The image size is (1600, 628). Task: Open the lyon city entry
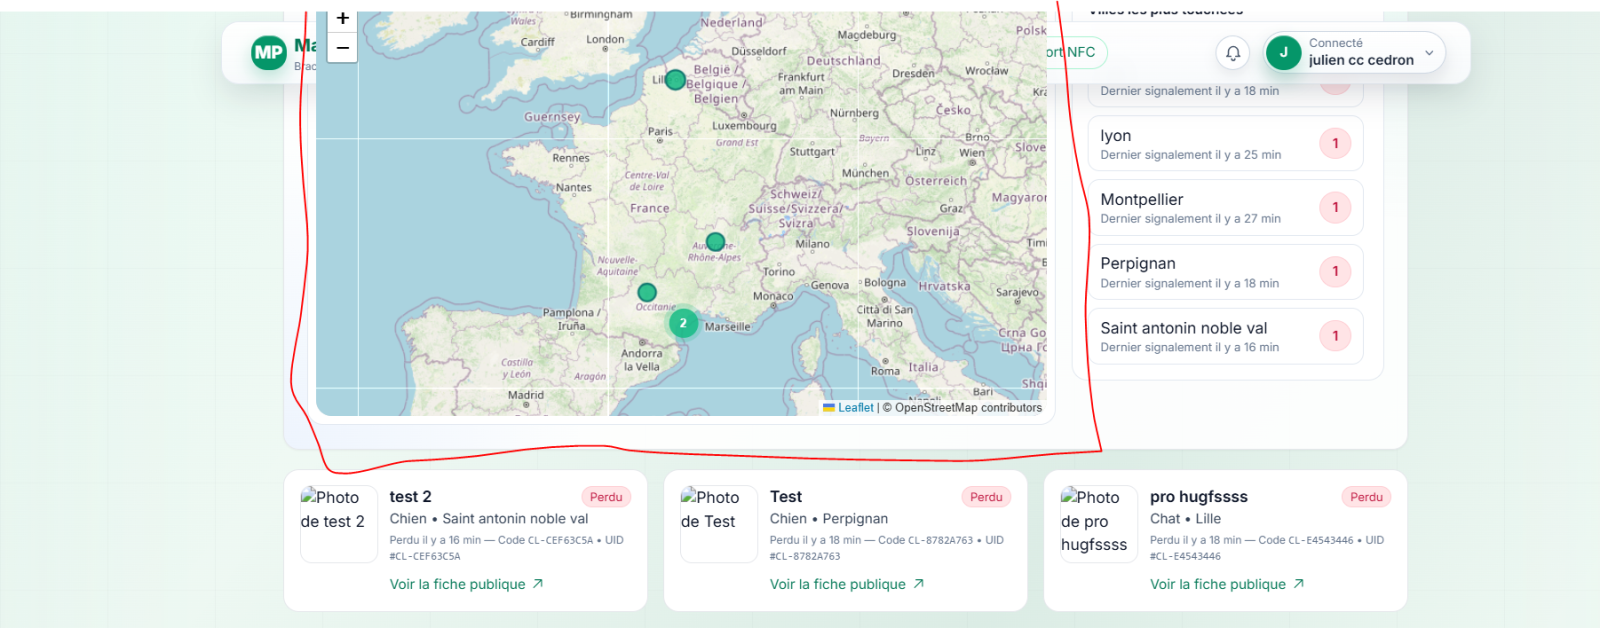coord(1225,144)
